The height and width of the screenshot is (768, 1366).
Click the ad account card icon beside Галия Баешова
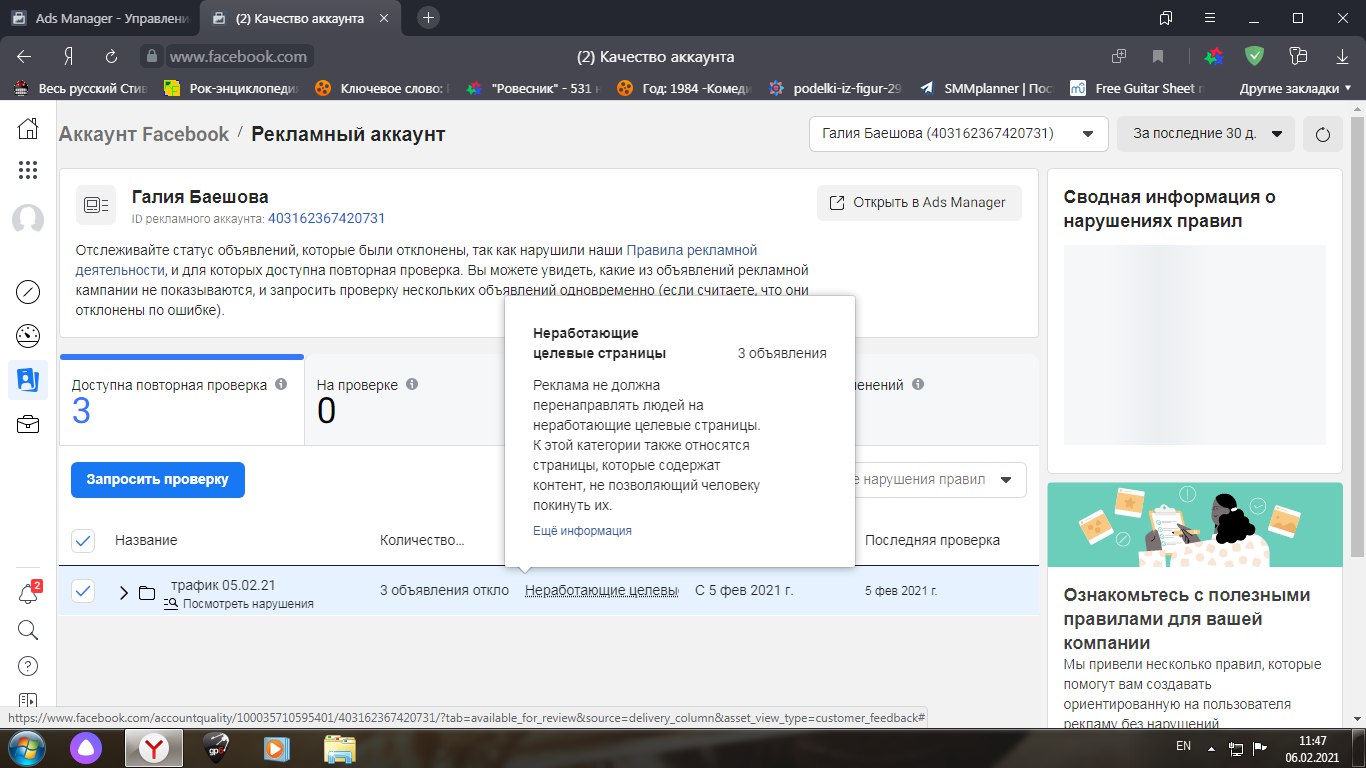[96, 204]
